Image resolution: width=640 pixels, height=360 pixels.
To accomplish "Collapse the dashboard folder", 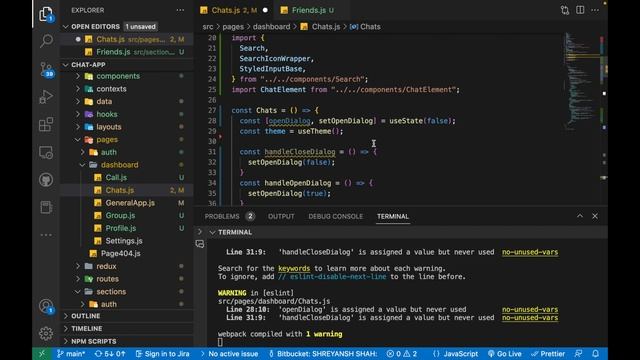I will (127, 165).
